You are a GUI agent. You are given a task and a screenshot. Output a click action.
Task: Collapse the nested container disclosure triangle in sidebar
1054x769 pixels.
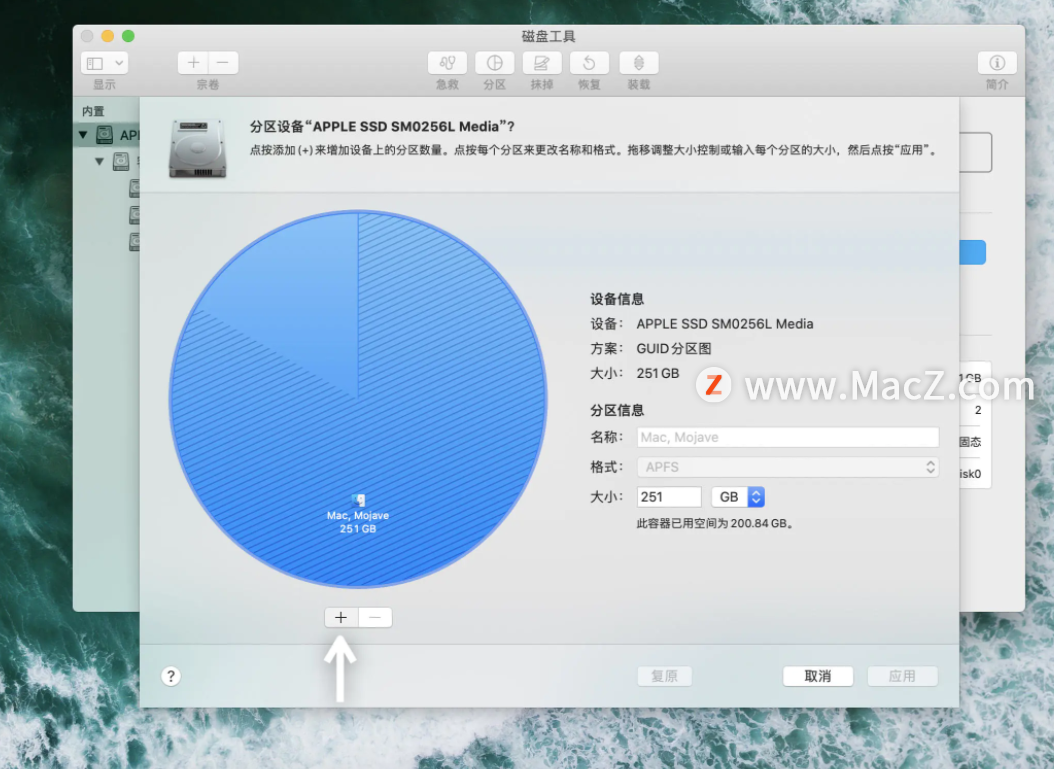click(99, 161)
